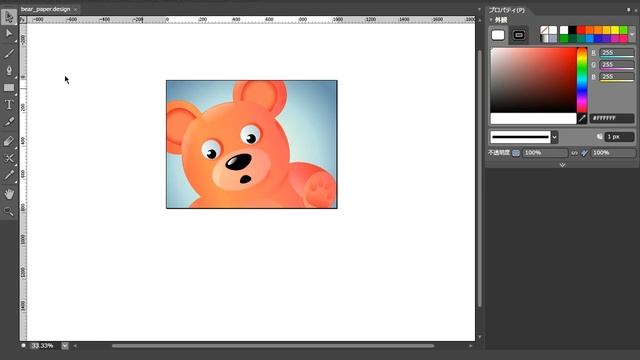Click the ruler origin corner icon

click(23, 20)
